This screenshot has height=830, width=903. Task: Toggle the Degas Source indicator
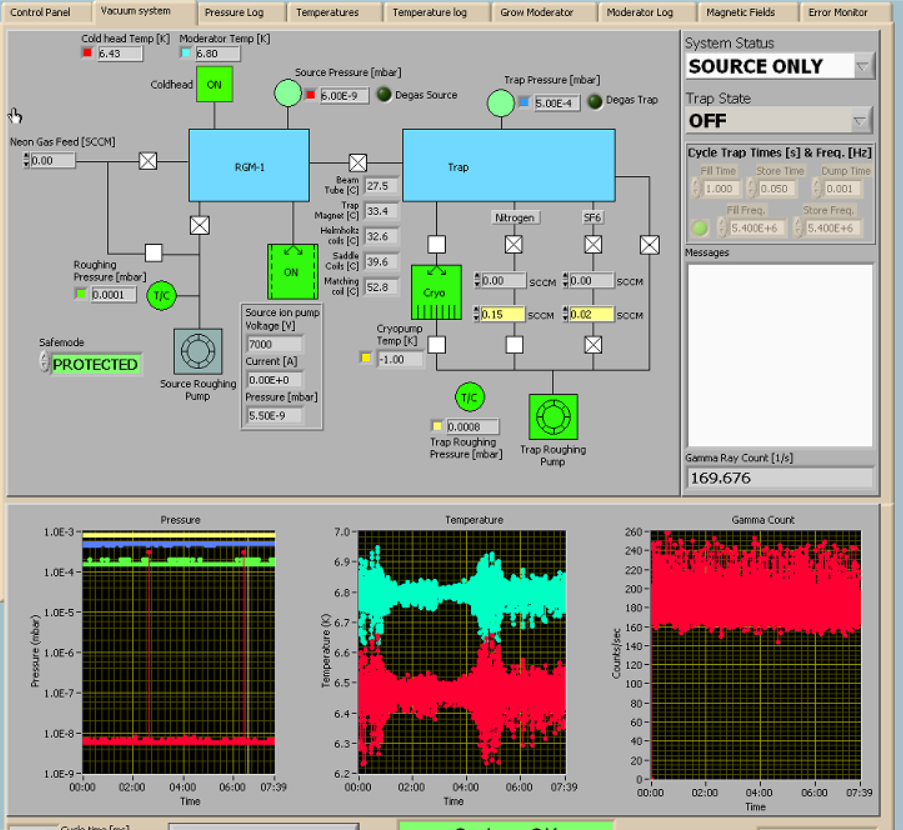384,95
